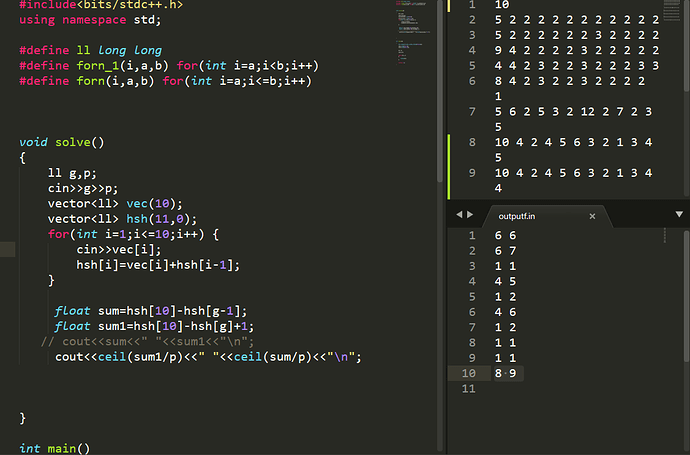Click the input pane vertical scrollbar
The height and width of the screenshot is (455, 690).
click(x=686, y=44)
